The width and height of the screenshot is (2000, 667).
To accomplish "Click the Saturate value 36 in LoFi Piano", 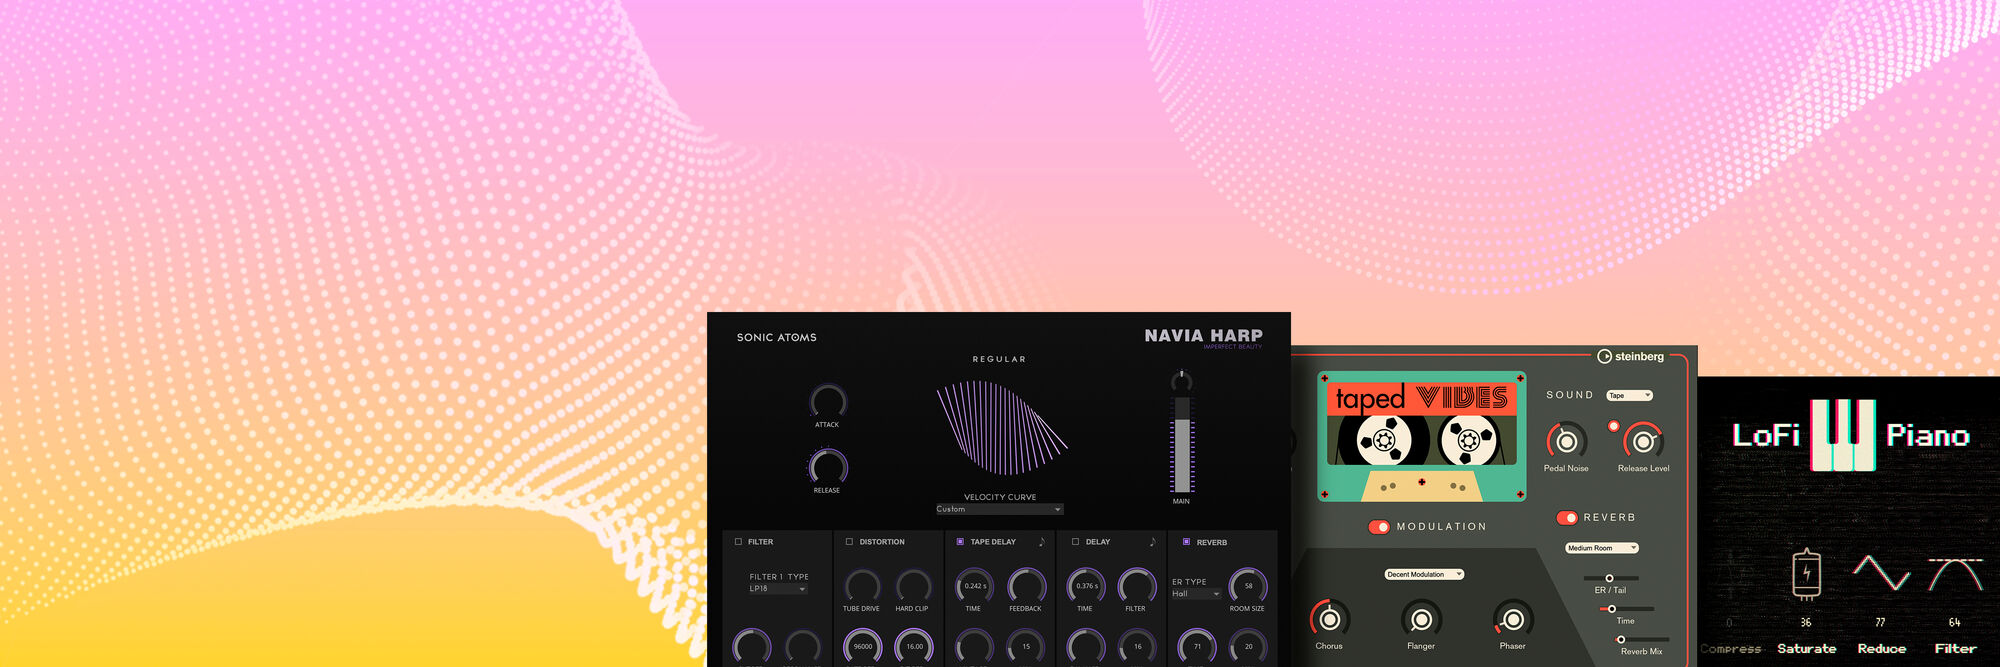I will pyautogui.click(x=1806, y=623).
